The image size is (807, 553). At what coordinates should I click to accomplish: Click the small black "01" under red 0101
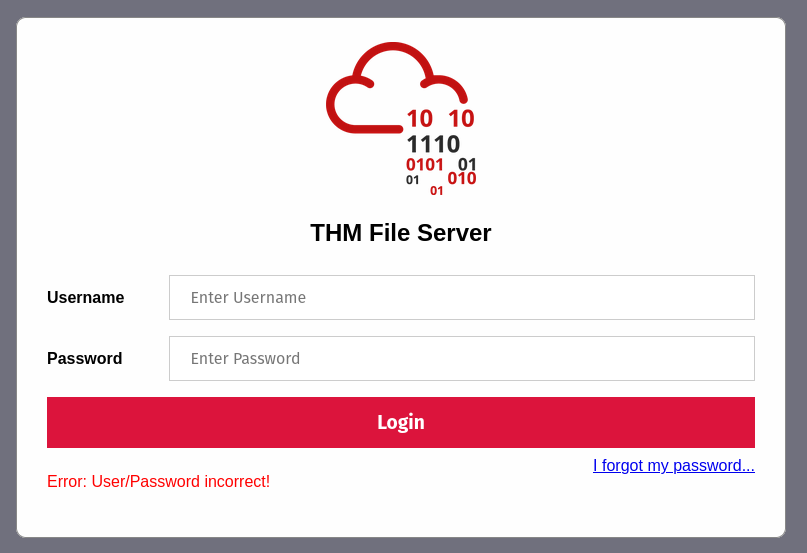(413, 180)
